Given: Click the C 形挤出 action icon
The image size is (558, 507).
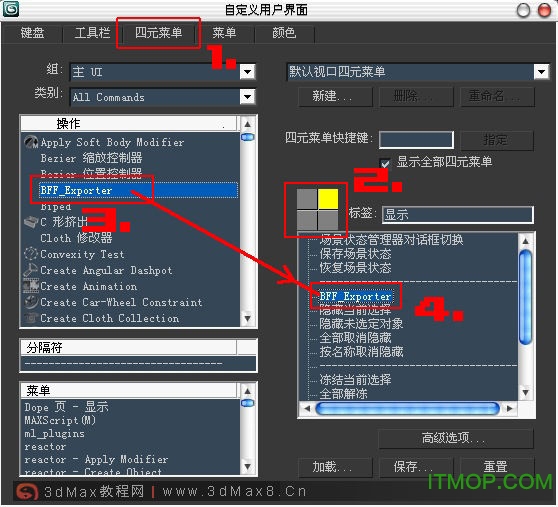Looking at the screenshot, I should (x=31, y=222).
